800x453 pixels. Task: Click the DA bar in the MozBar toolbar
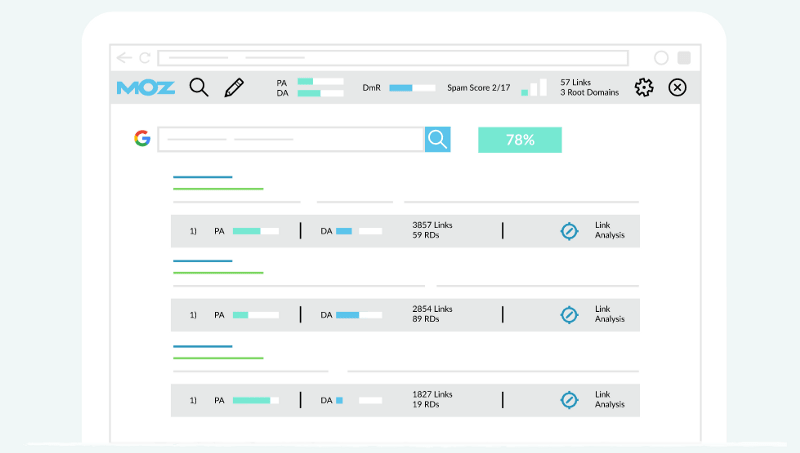click(x=320, y=93)
